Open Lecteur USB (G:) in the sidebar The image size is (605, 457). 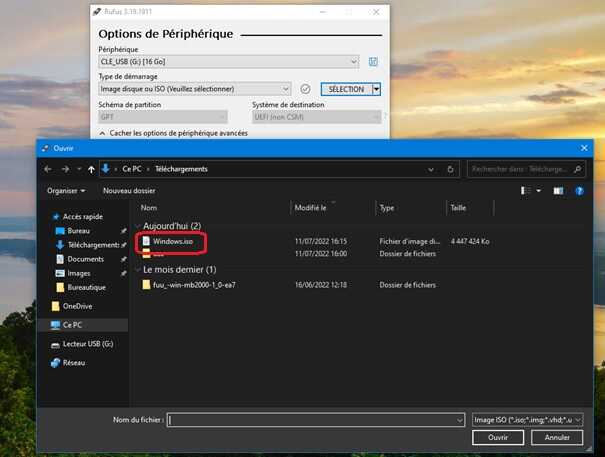[88, 344]
